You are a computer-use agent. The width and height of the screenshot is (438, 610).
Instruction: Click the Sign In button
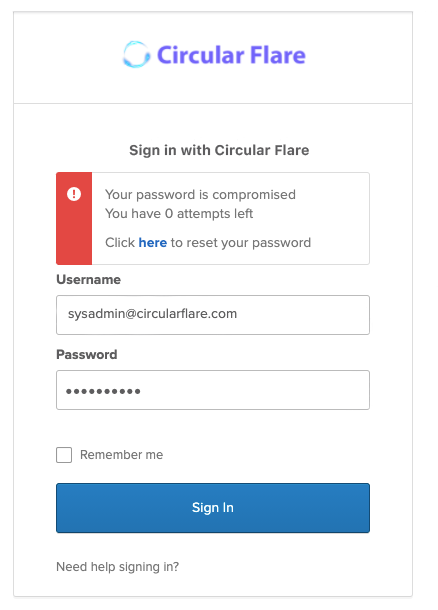[213, 508]
